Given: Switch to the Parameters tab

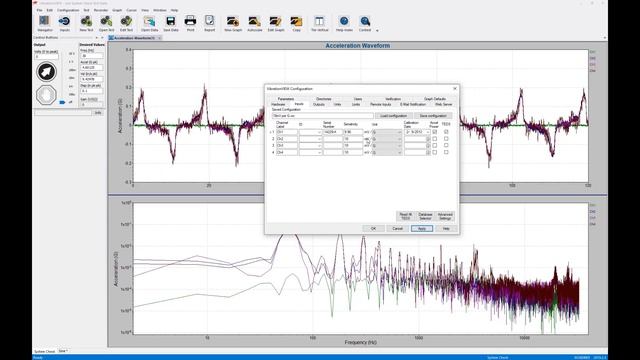Looking at the screenshot, I should pyautogui.click(x=286, y=99).
